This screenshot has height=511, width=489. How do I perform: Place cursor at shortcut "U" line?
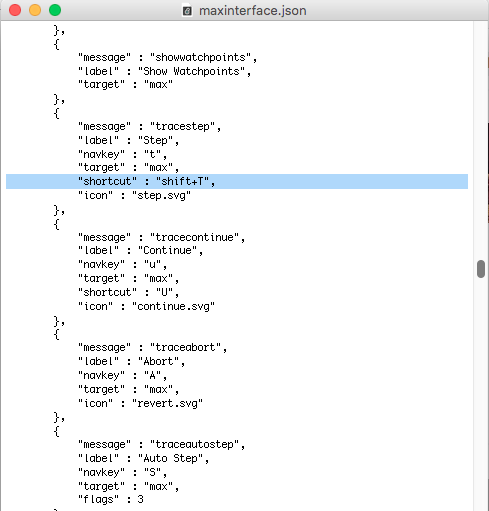(x=128, y=292)
